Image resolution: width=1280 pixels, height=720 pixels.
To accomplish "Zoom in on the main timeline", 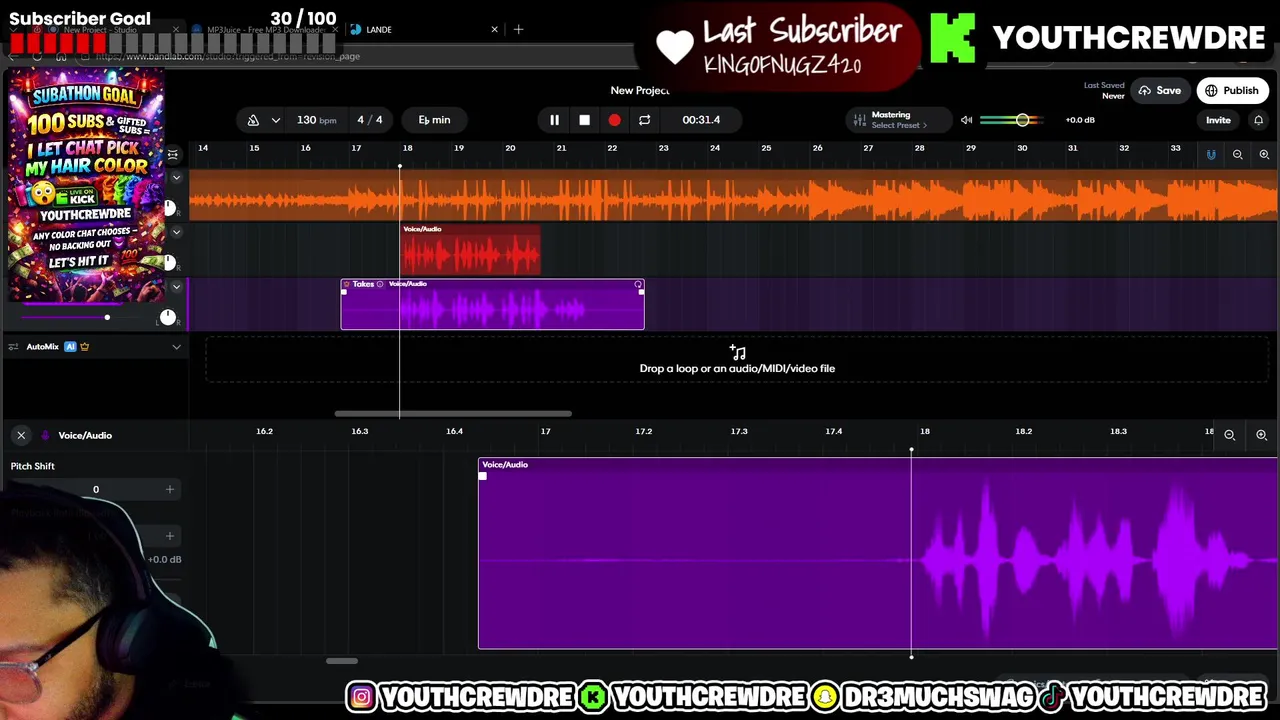I will pos(1264,155).
